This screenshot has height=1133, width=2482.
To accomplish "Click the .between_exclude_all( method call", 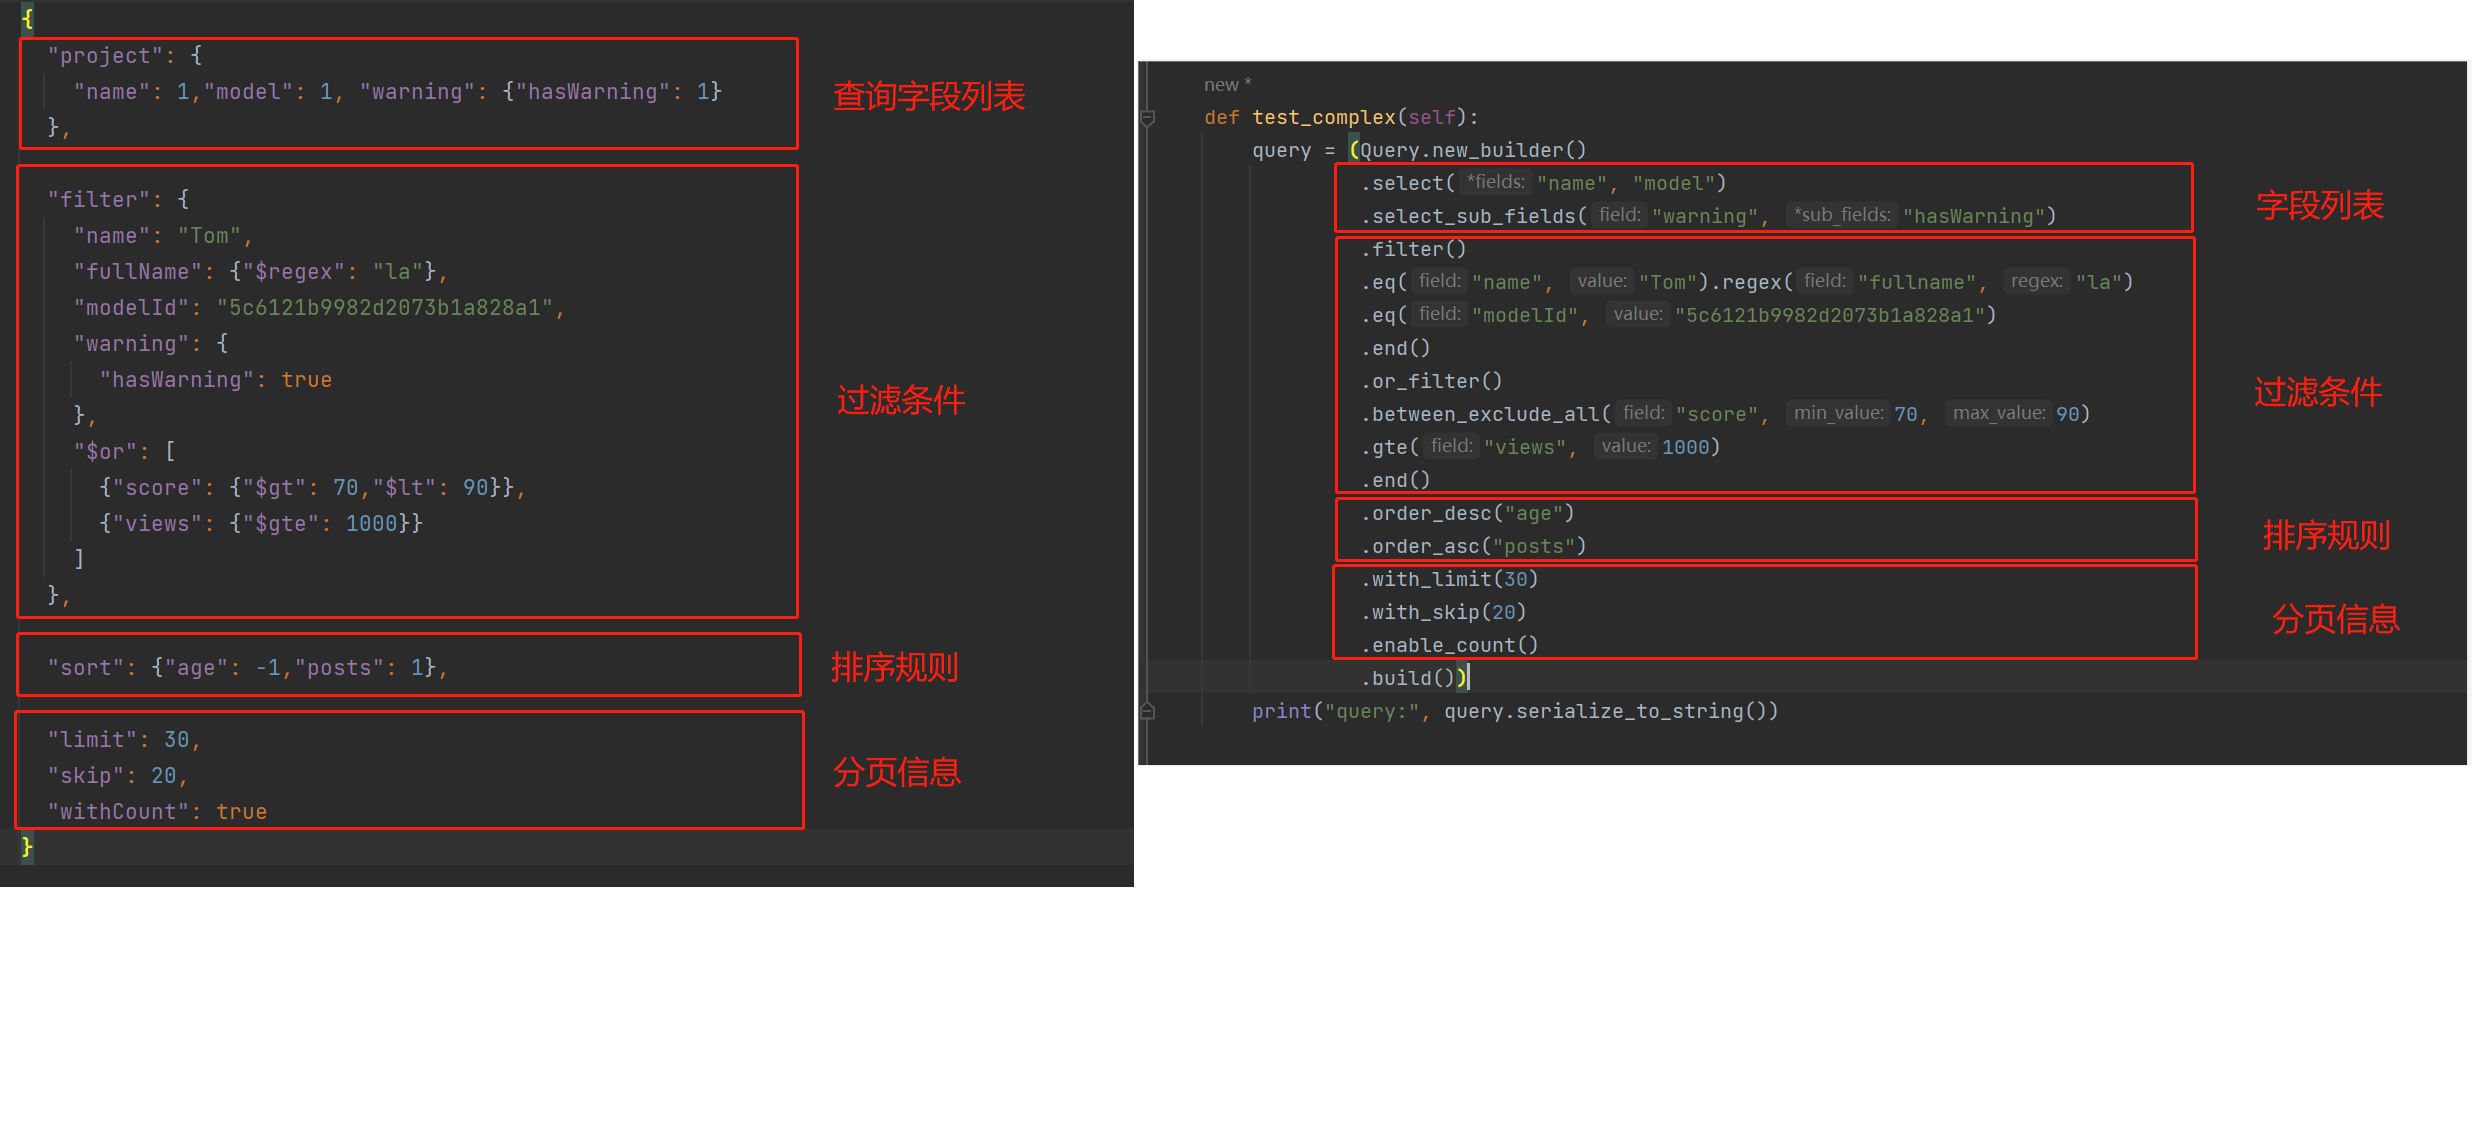I will pos(1485,414).
